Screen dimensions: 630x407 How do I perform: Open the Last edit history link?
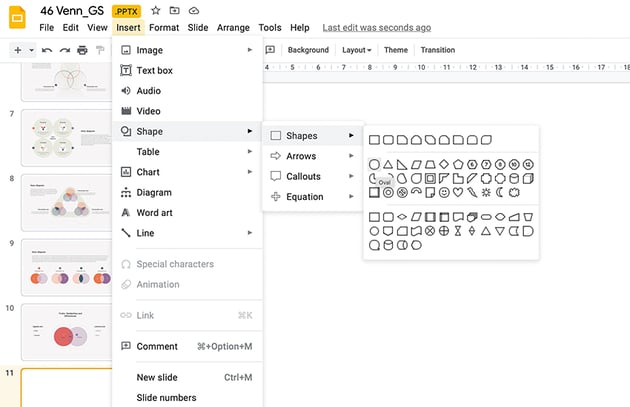point(377,28)
